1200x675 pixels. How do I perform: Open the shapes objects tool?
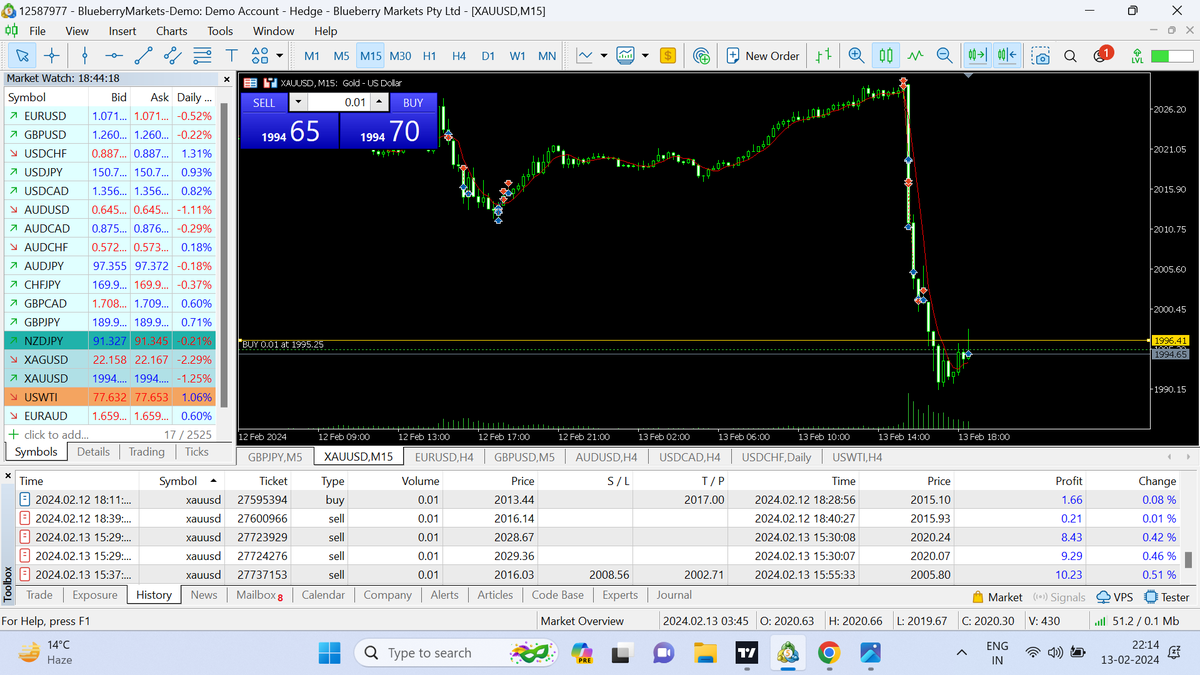tap(259, 56)
